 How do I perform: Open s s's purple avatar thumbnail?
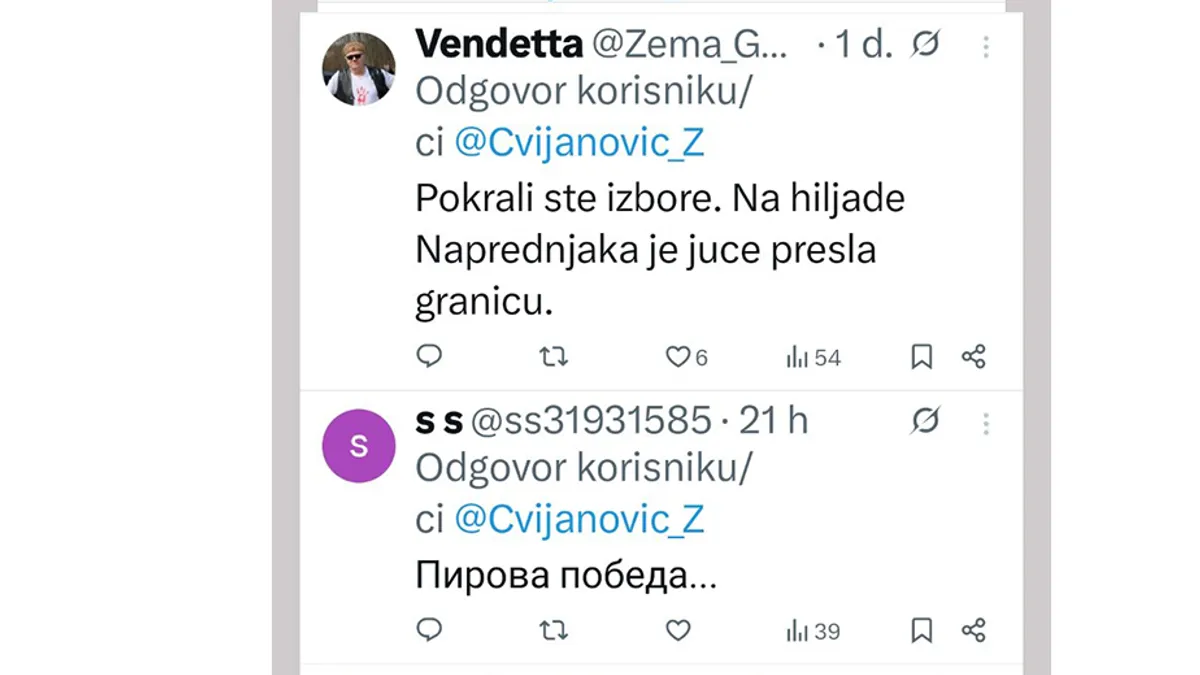(x=359, y=446)
